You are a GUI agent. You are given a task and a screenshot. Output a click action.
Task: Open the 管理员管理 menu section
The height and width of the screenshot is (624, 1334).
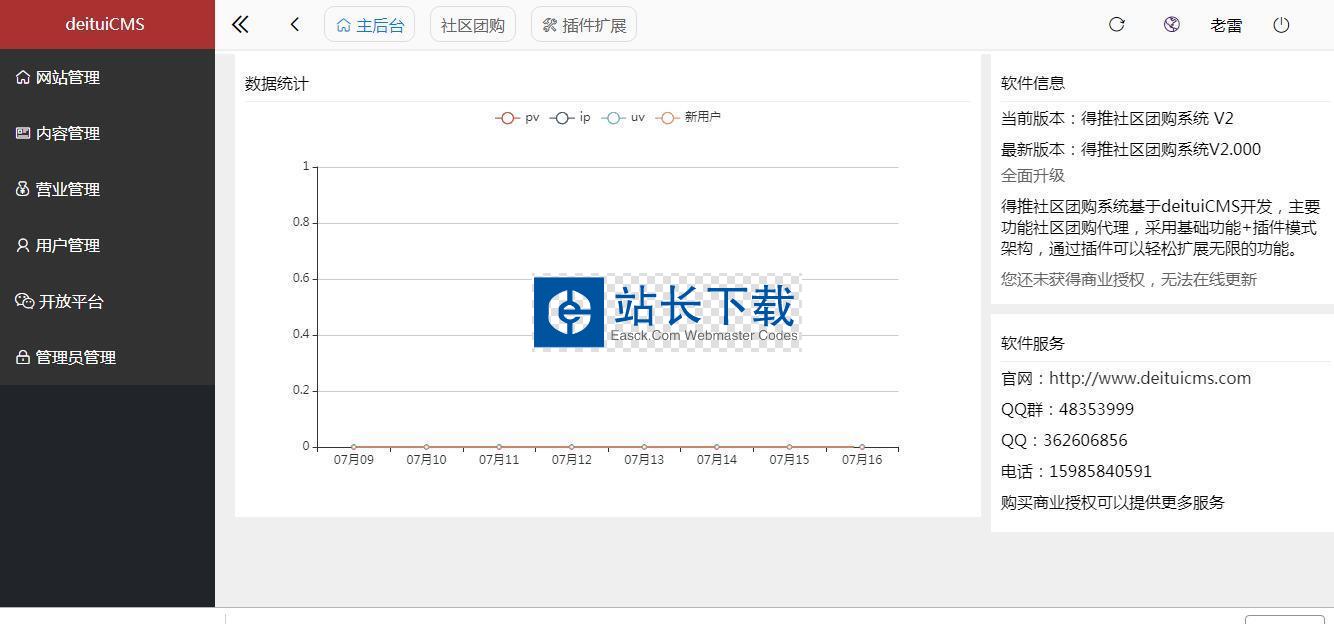pyautogui.click(x=75, y=358)
